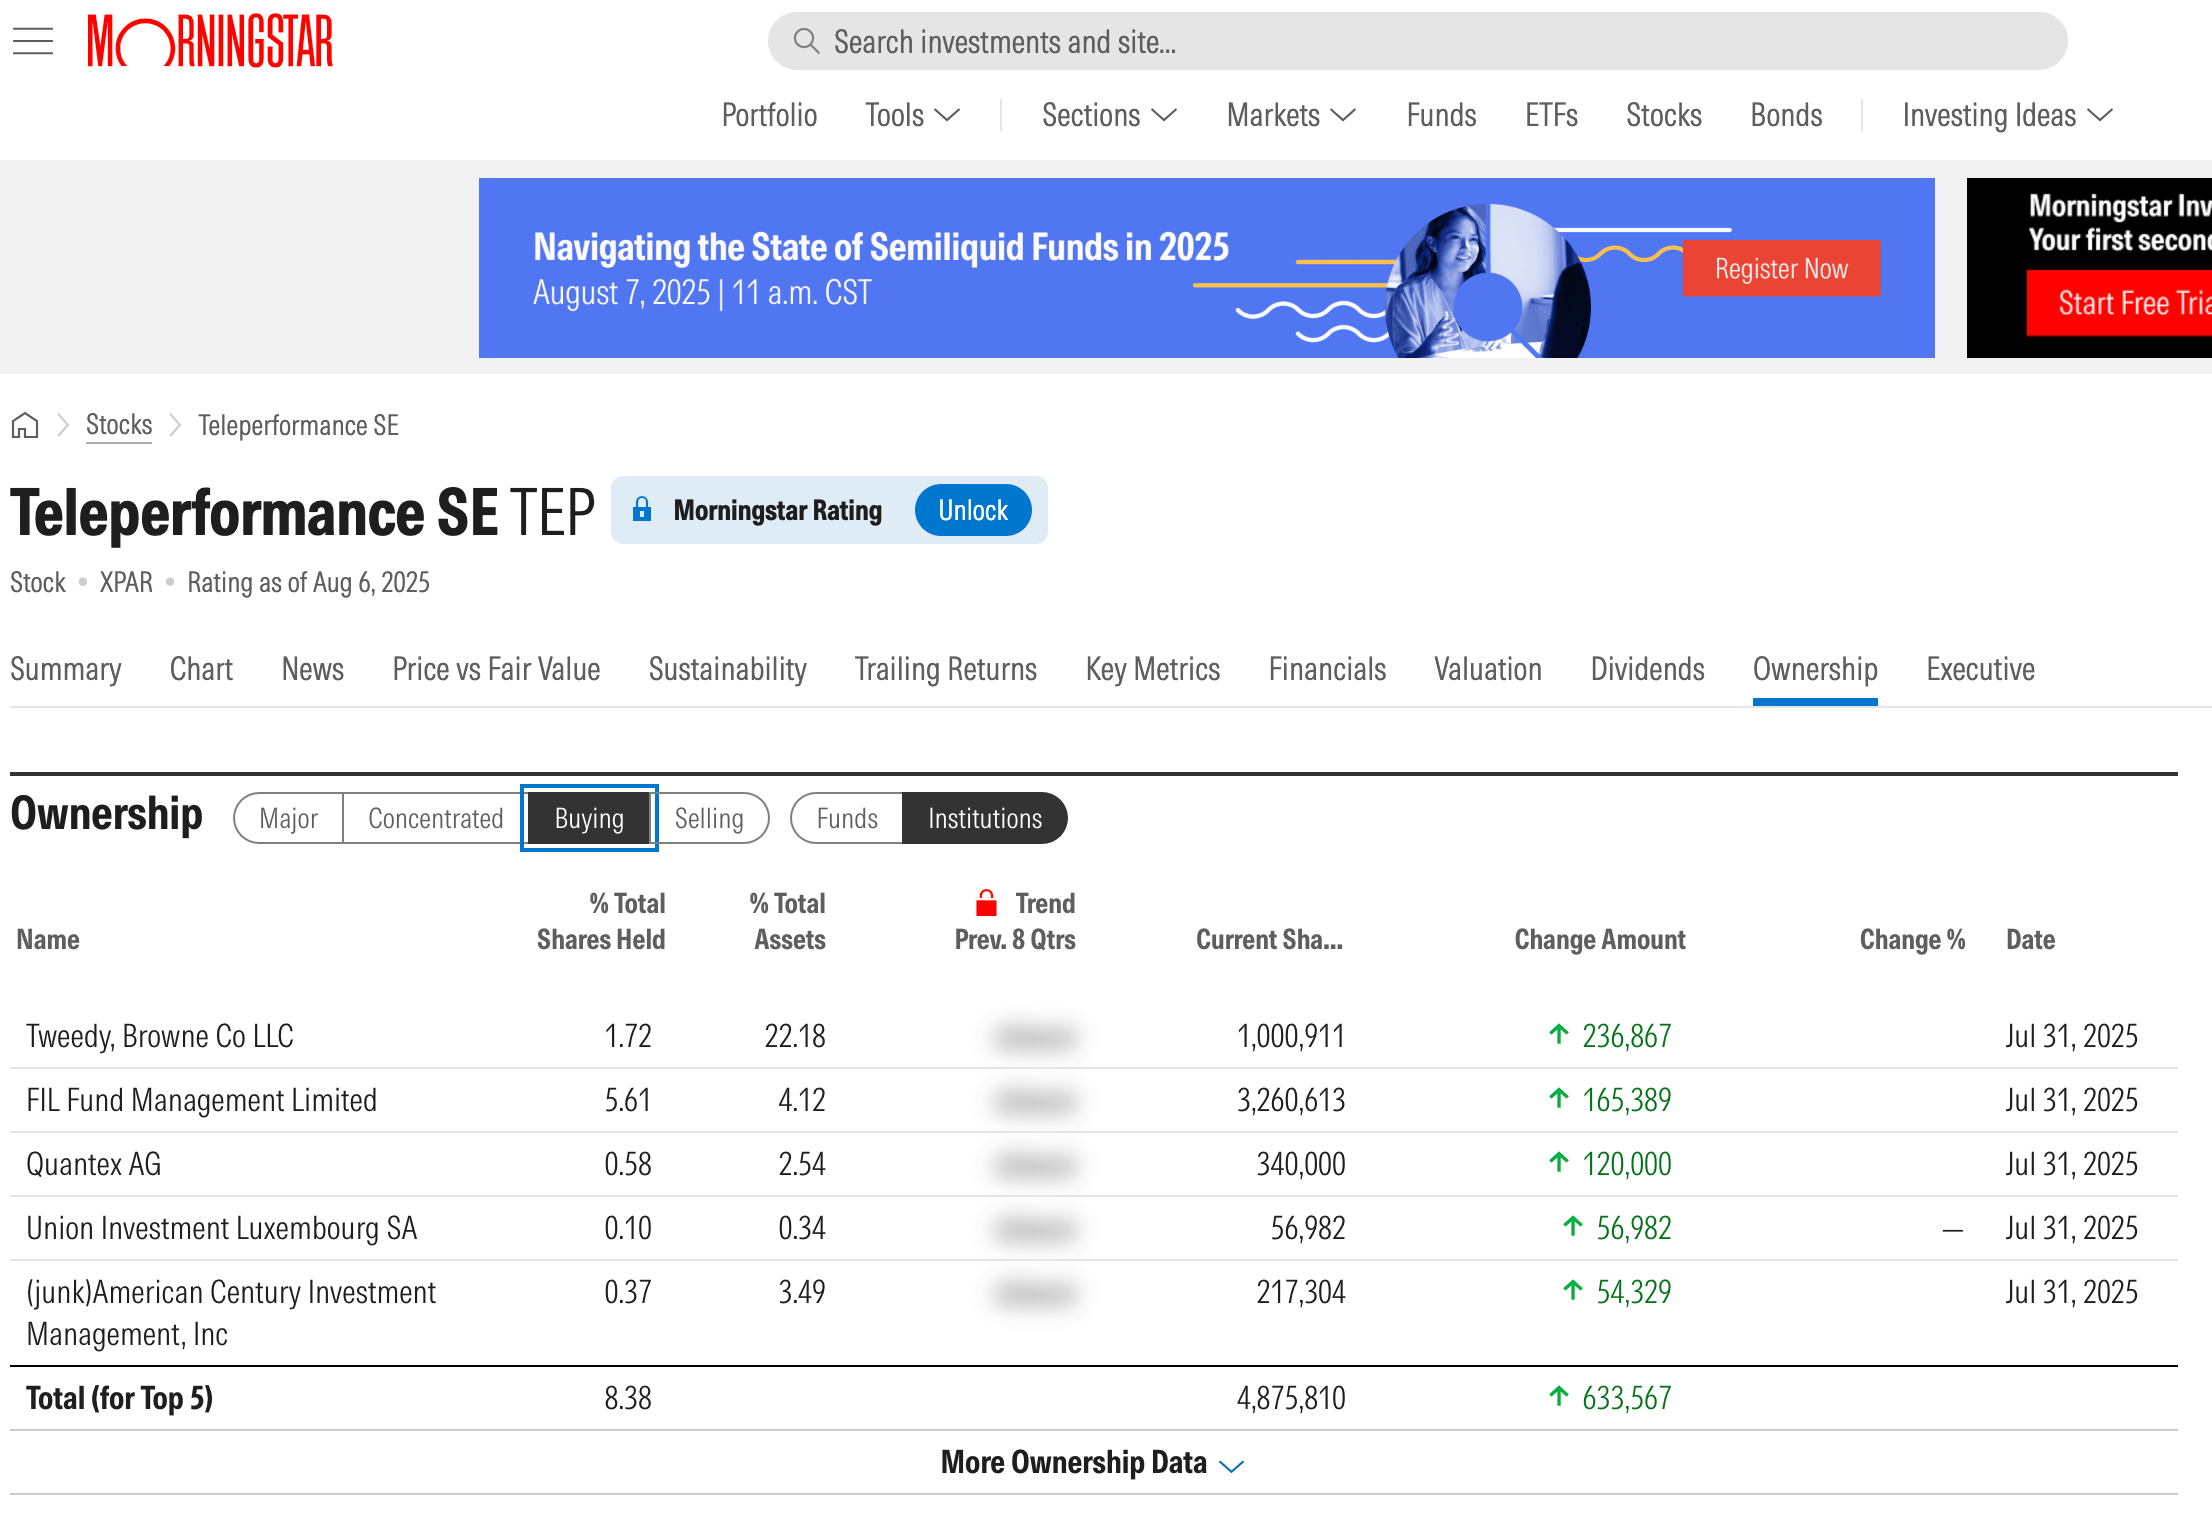
Task: Expand the Tools dropdown menu
Action: [x=912, y=115]
